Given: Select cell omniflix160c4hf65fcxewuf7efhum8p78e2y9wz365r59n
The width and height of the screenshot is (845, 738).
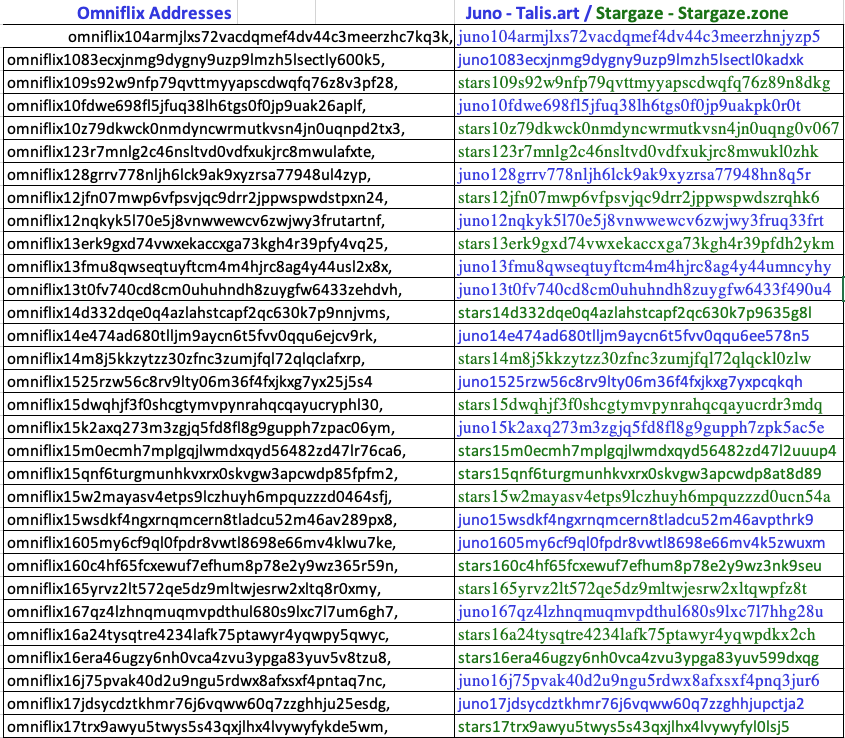Looking at the screenshot, I should (x=229, y=567).
